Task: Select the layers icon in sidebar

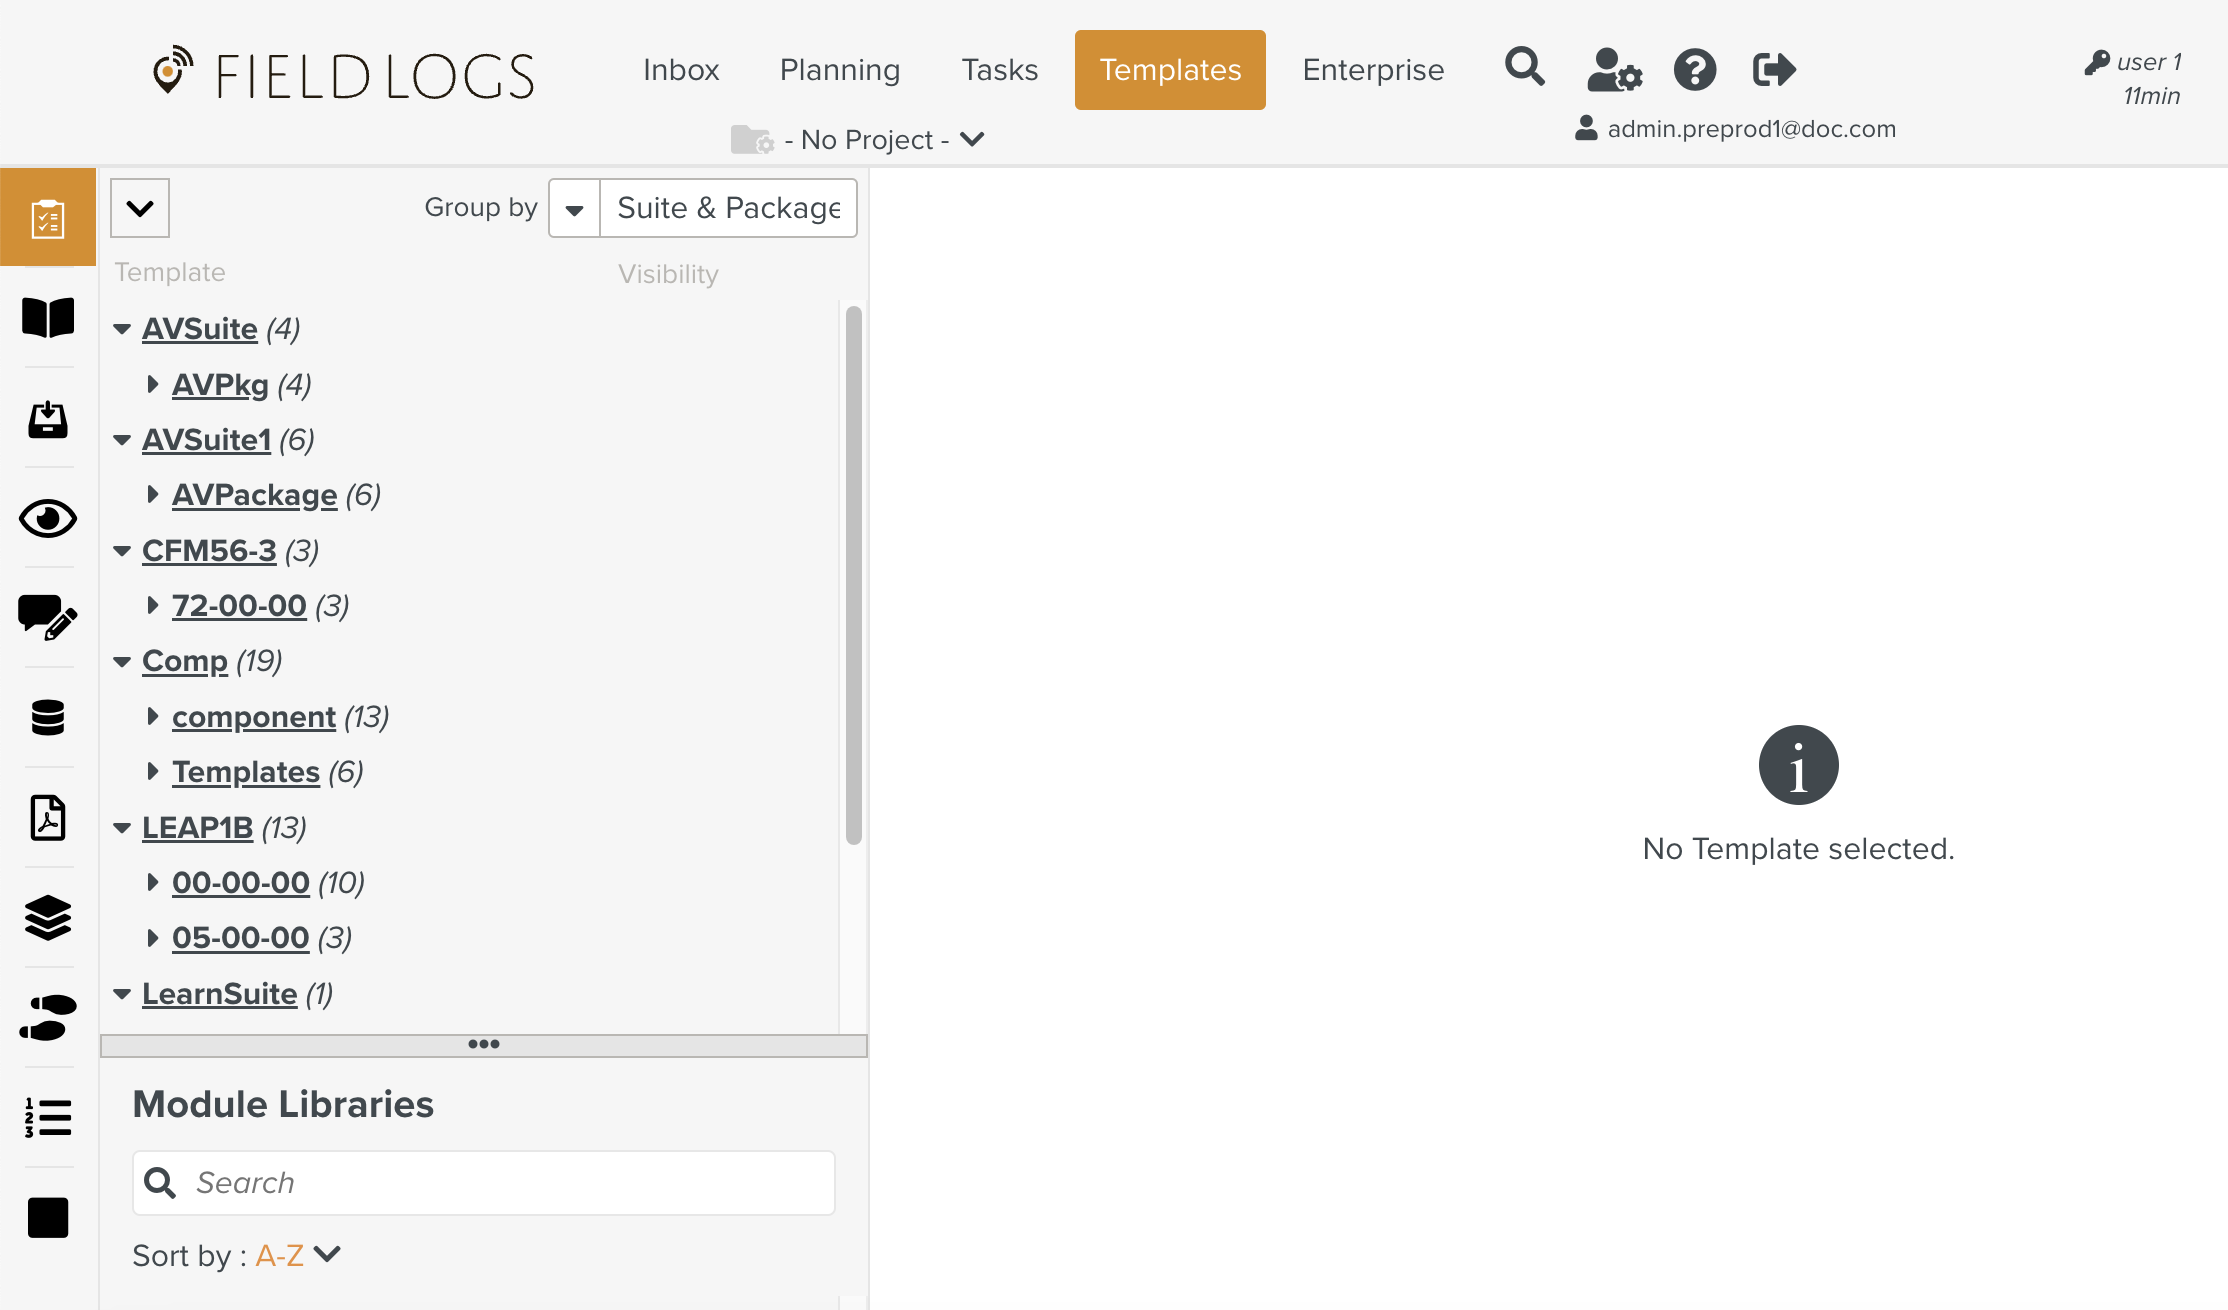Action: tap(48, 918)
